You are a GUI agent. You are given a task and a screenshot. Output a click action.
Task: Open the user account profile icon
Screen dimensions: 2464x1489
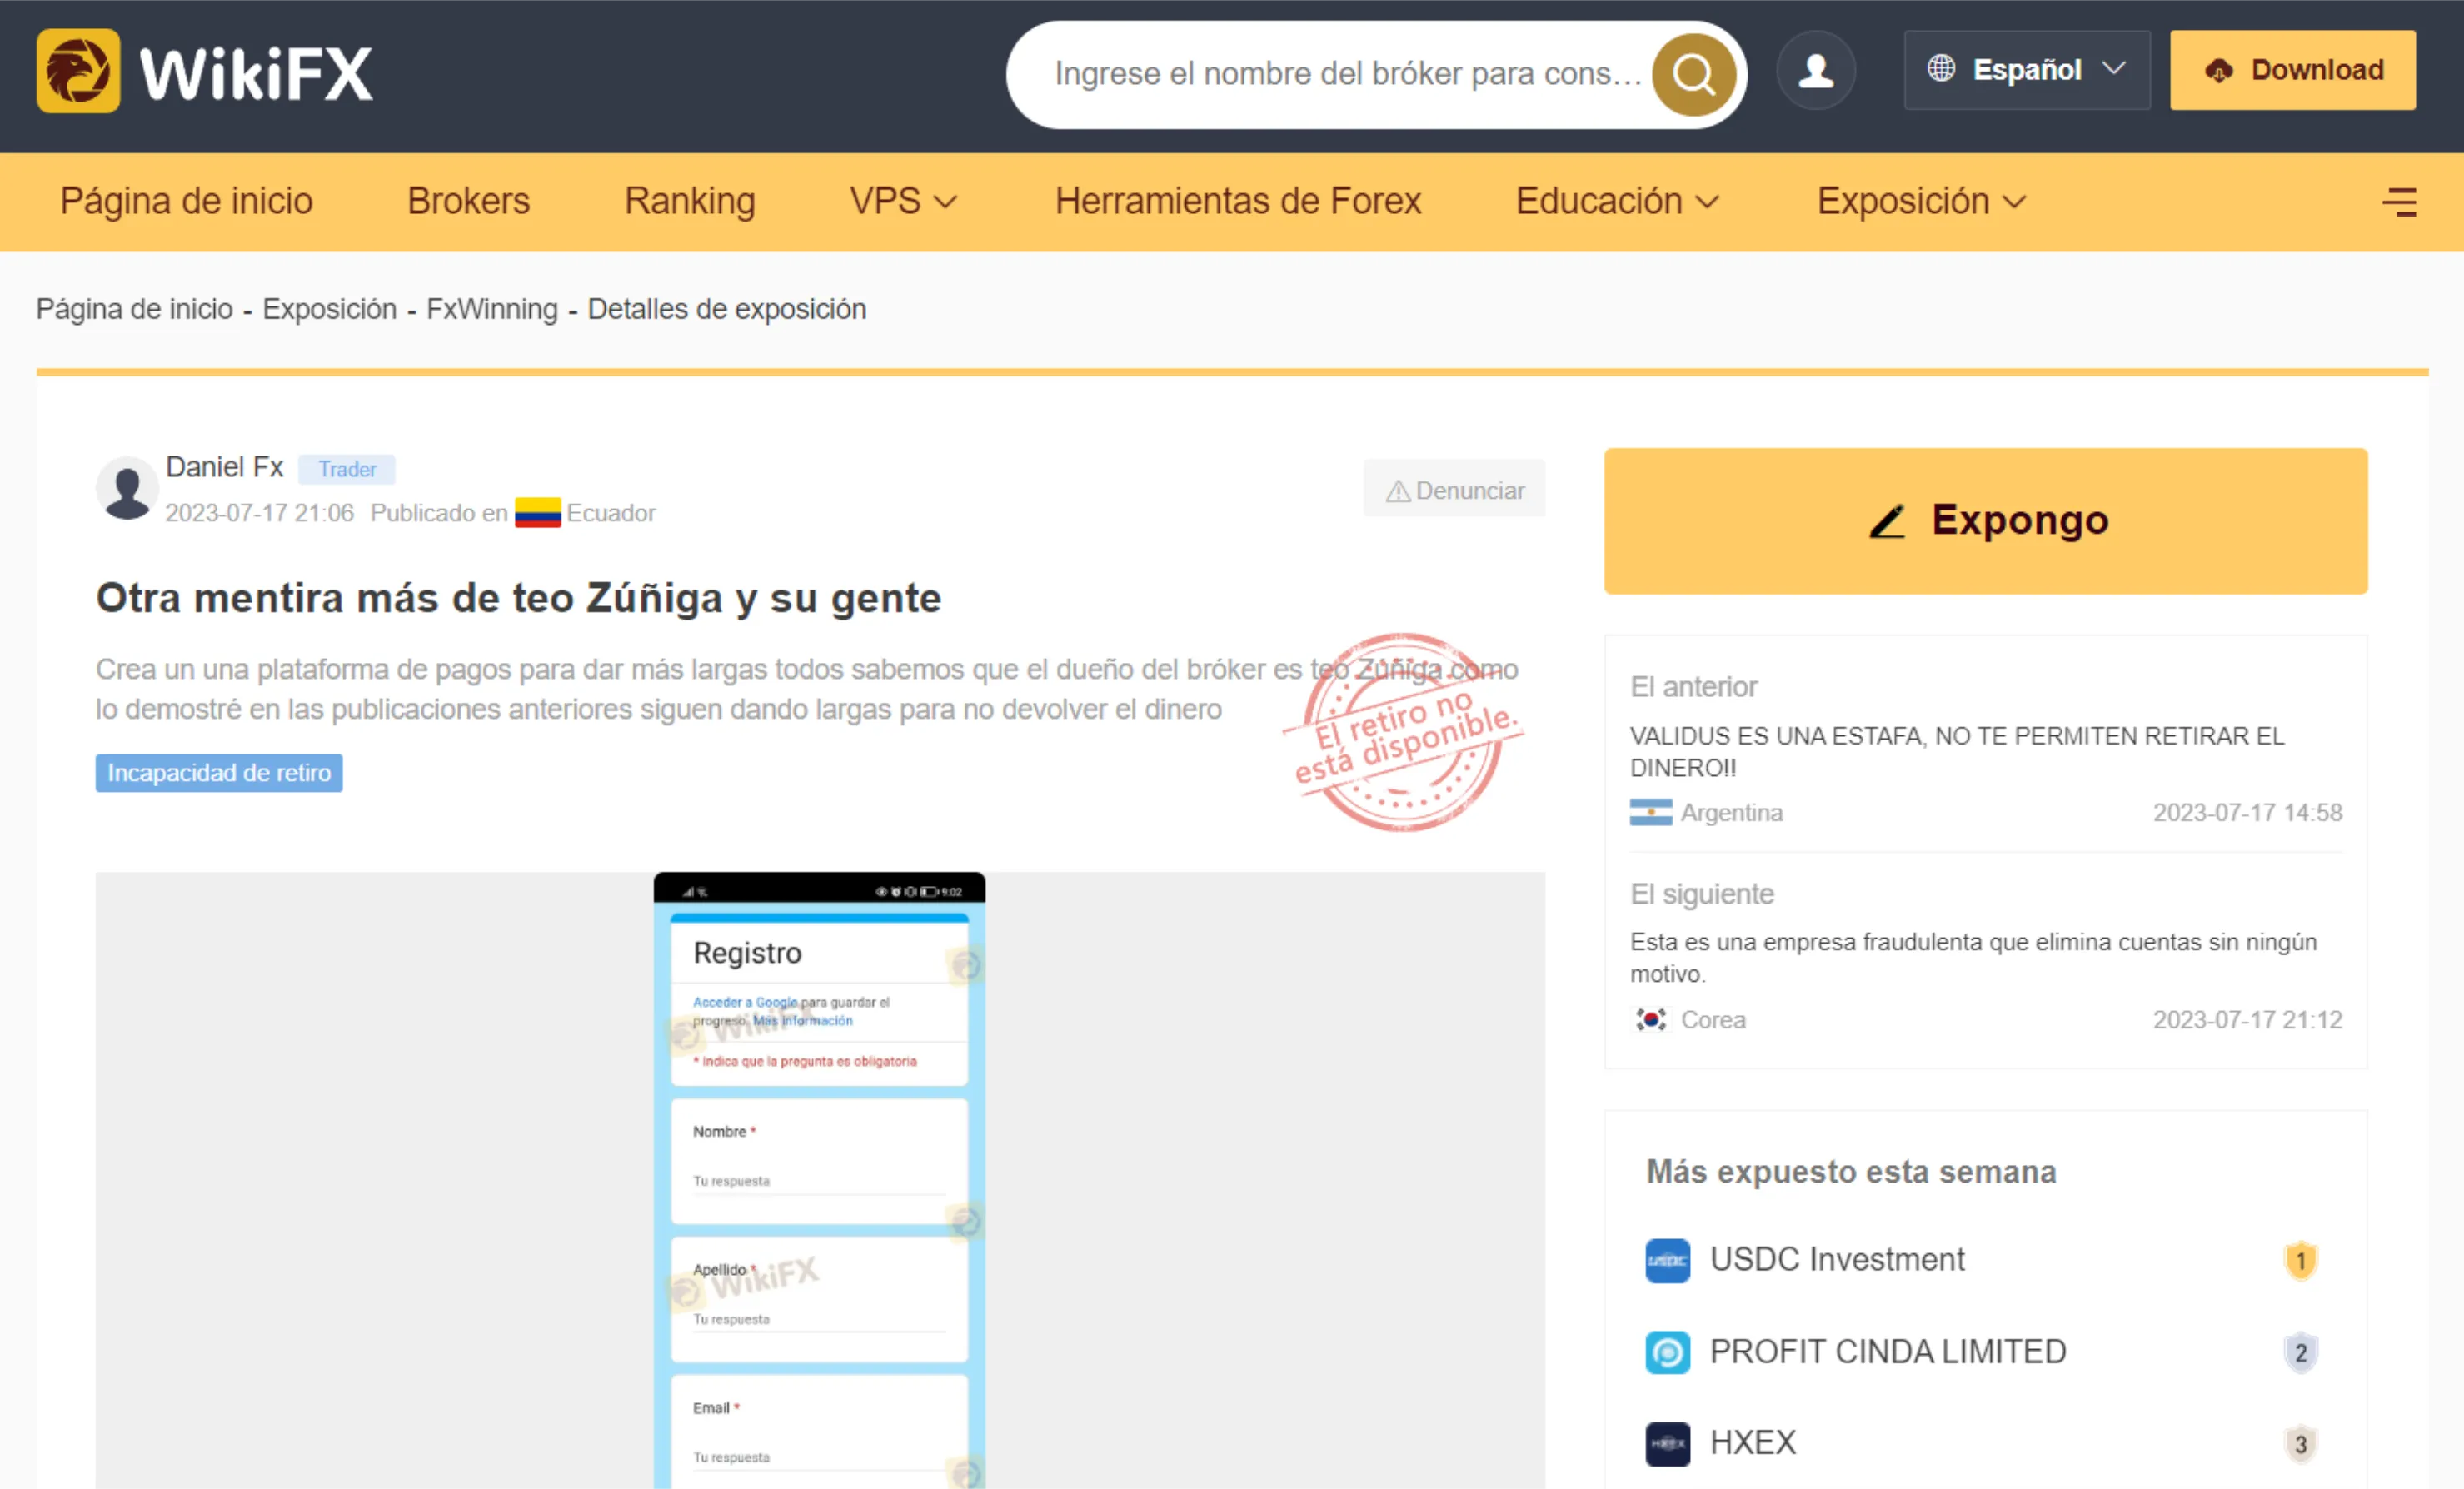click(1815, 70)
